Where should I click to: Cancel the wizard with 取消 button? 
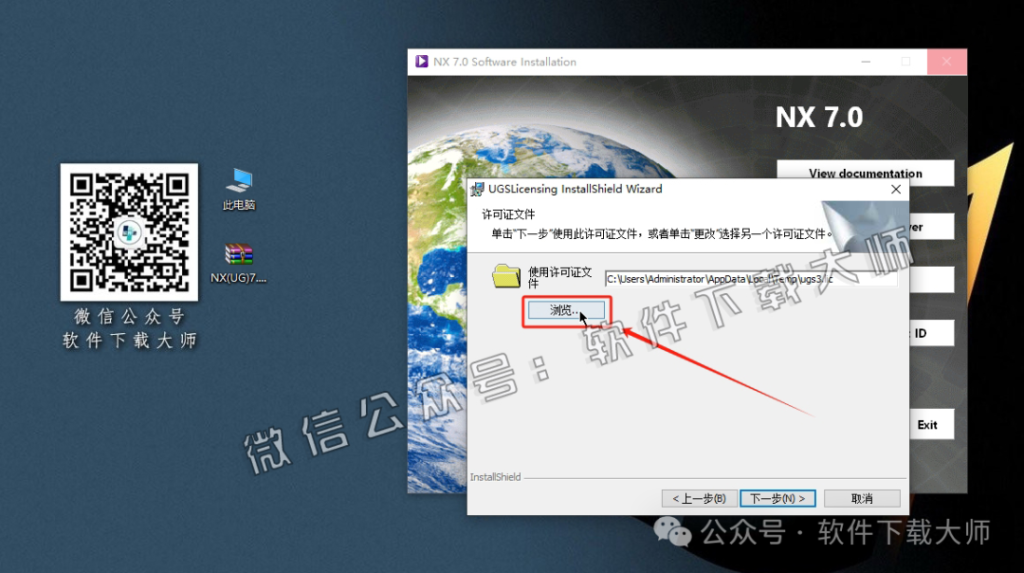tap(862, 499)
